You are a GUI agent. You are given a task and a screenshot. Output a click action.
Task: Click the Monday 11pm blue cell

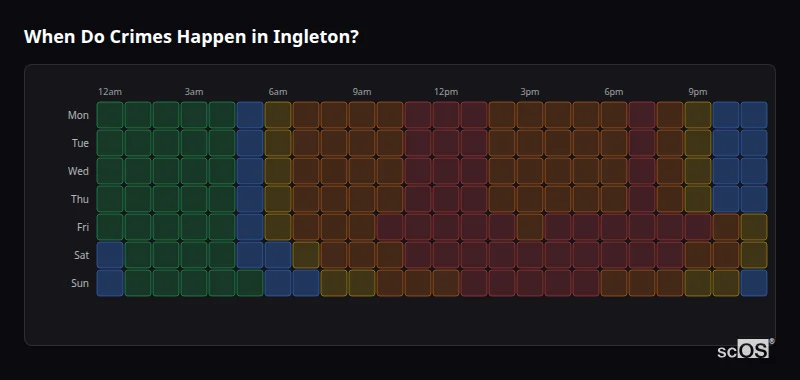[754, 115]
